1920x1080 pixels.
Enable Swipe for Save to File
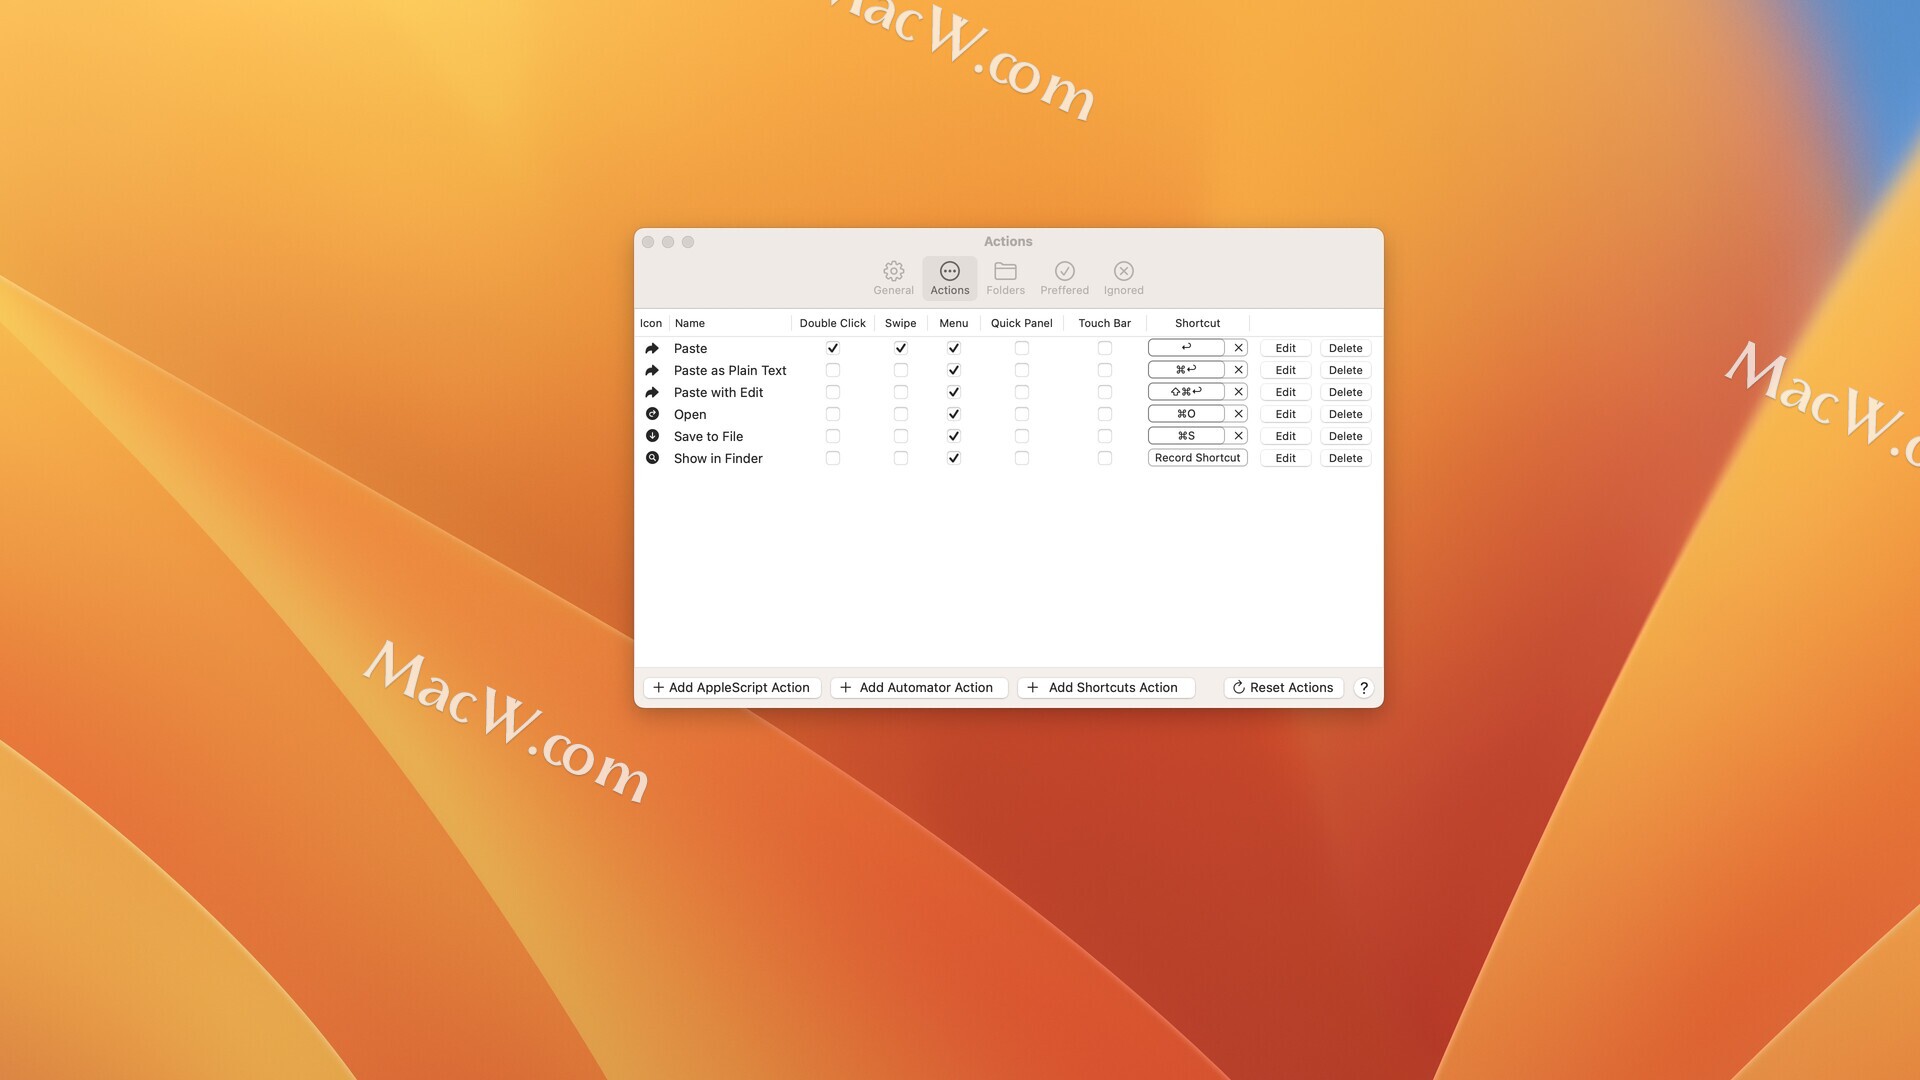[900, 436]
